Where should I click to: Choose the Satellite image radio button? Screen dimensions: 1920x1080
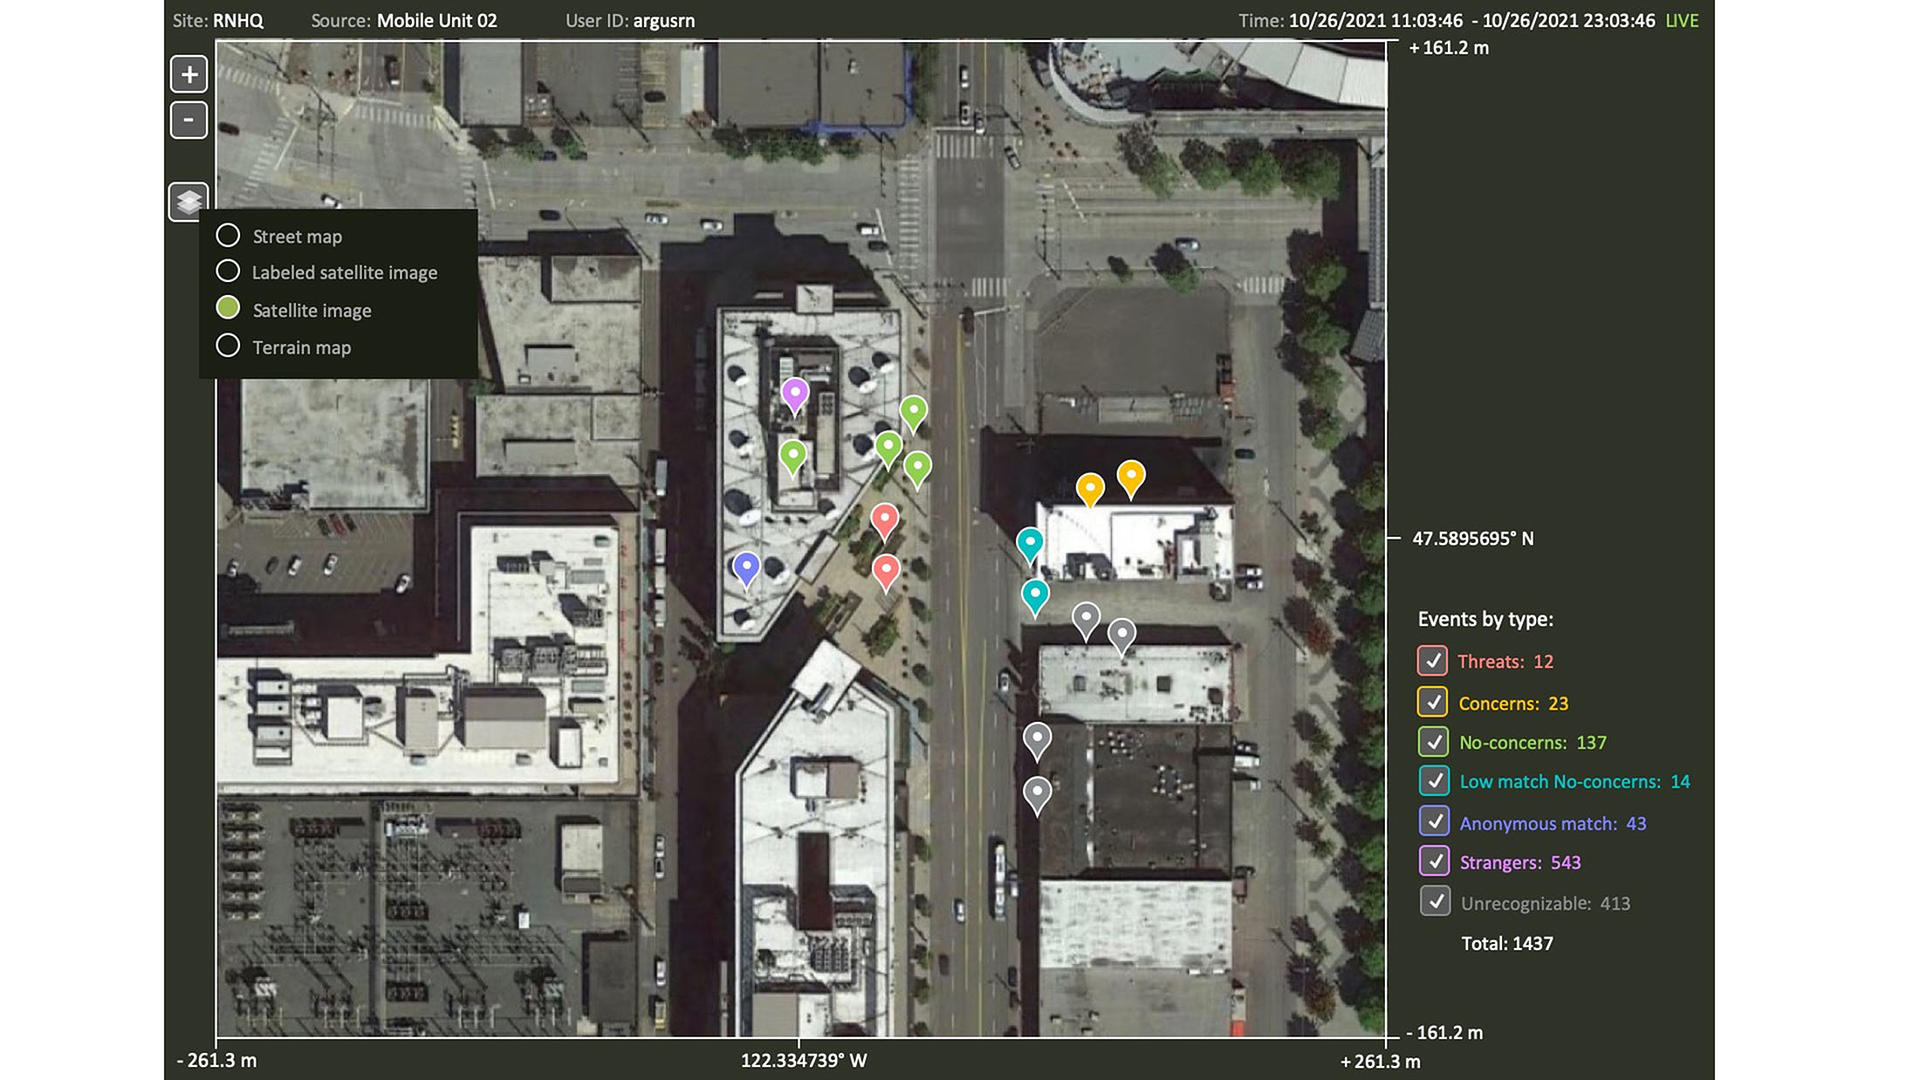228,308
